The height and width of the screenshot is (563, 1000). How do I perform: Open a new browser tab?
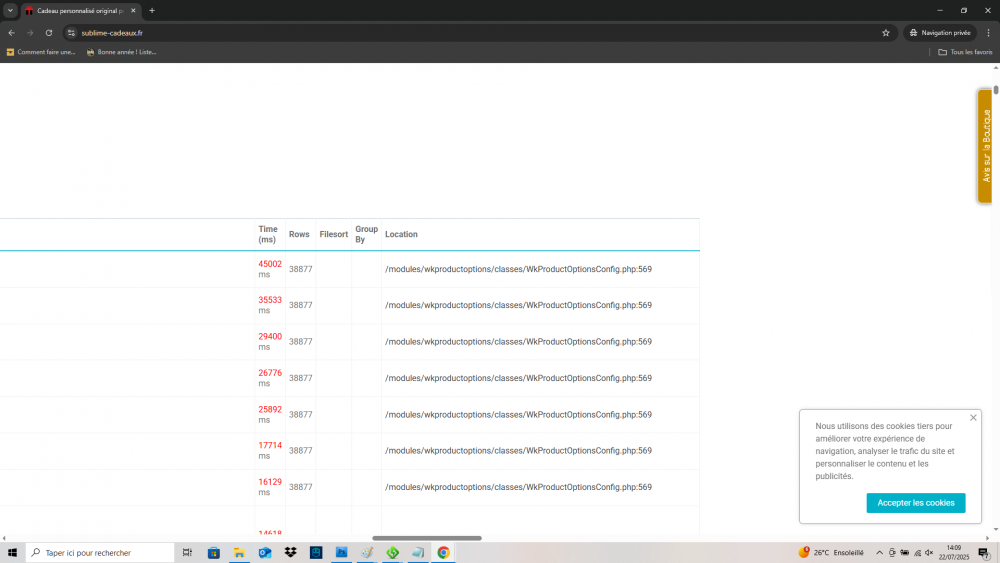pos(152,11)
